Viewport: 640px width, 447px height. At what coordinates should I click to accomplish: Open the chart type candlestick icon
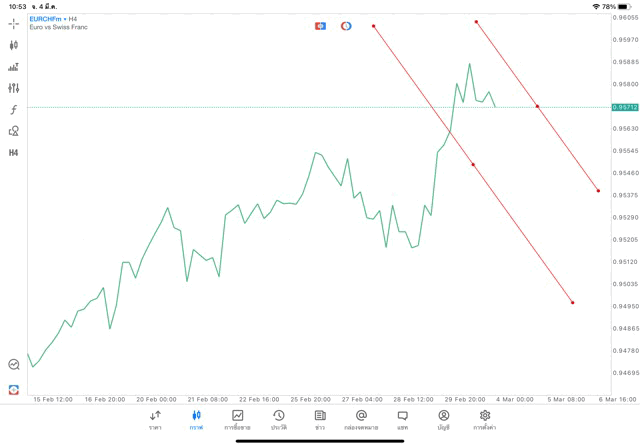click(13, 45)
